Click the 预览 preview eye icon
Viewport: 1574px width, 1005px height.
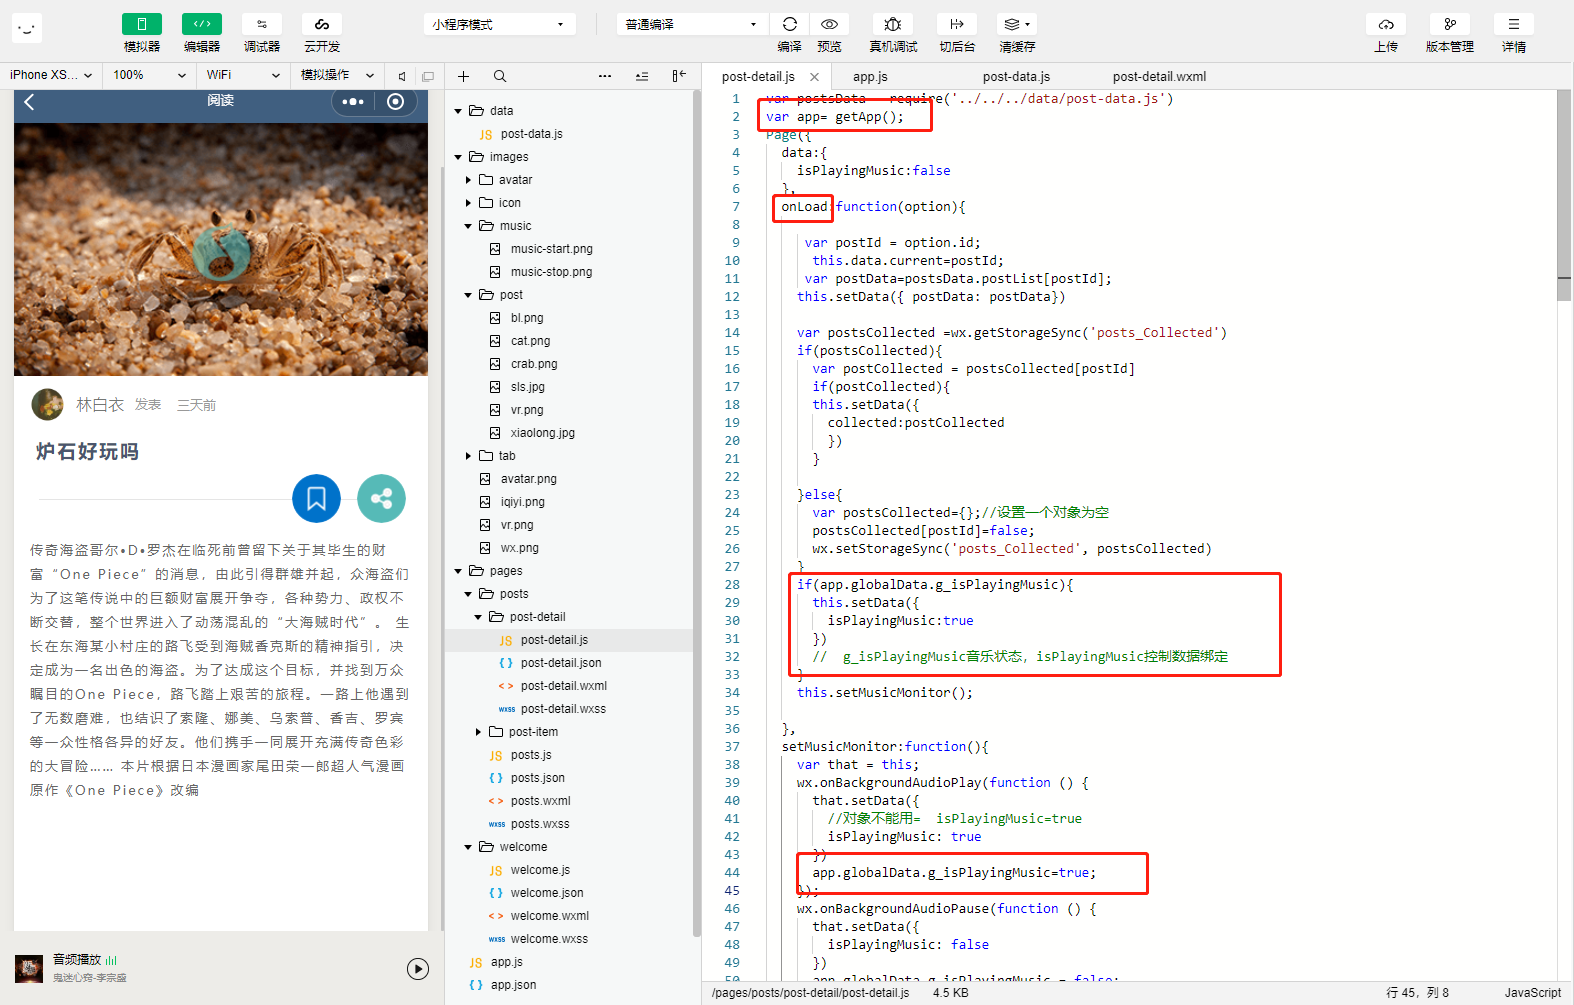click(x=829, y=24)
